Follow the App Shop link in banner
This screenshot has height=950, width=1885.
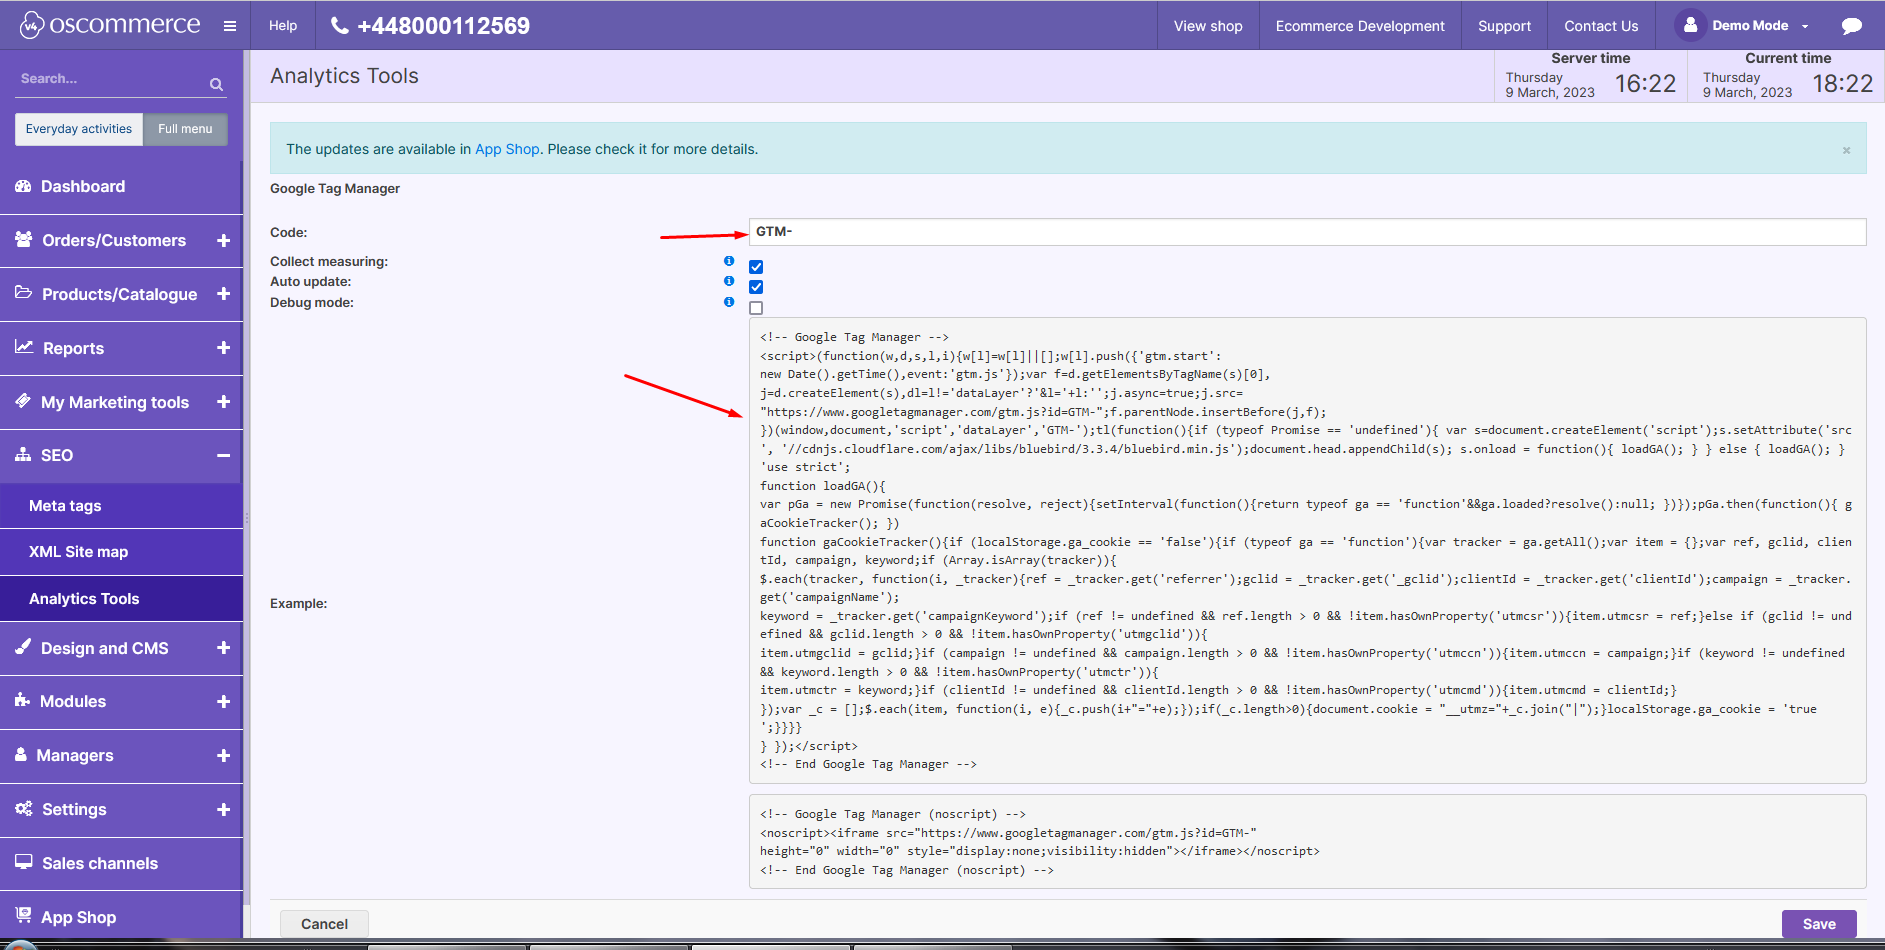(507, 149)
